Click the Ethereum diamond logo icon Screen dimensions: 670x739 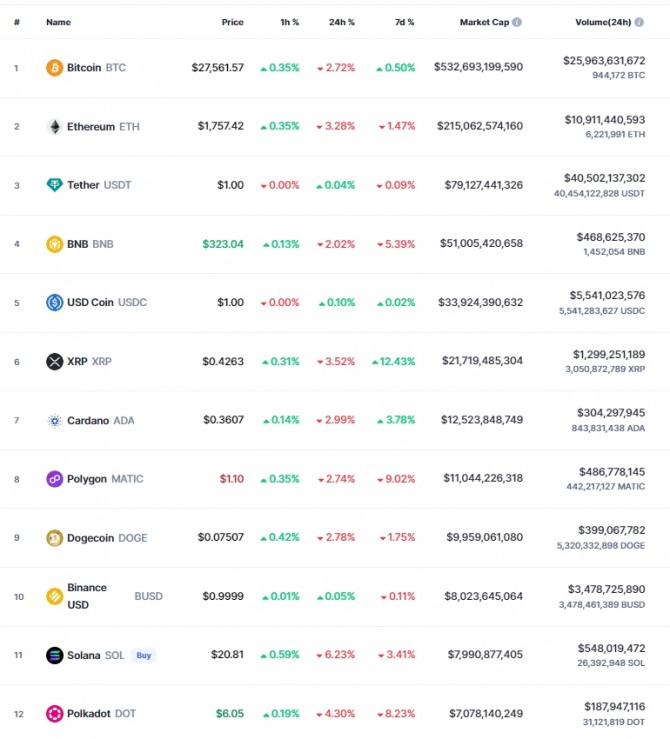55,126
